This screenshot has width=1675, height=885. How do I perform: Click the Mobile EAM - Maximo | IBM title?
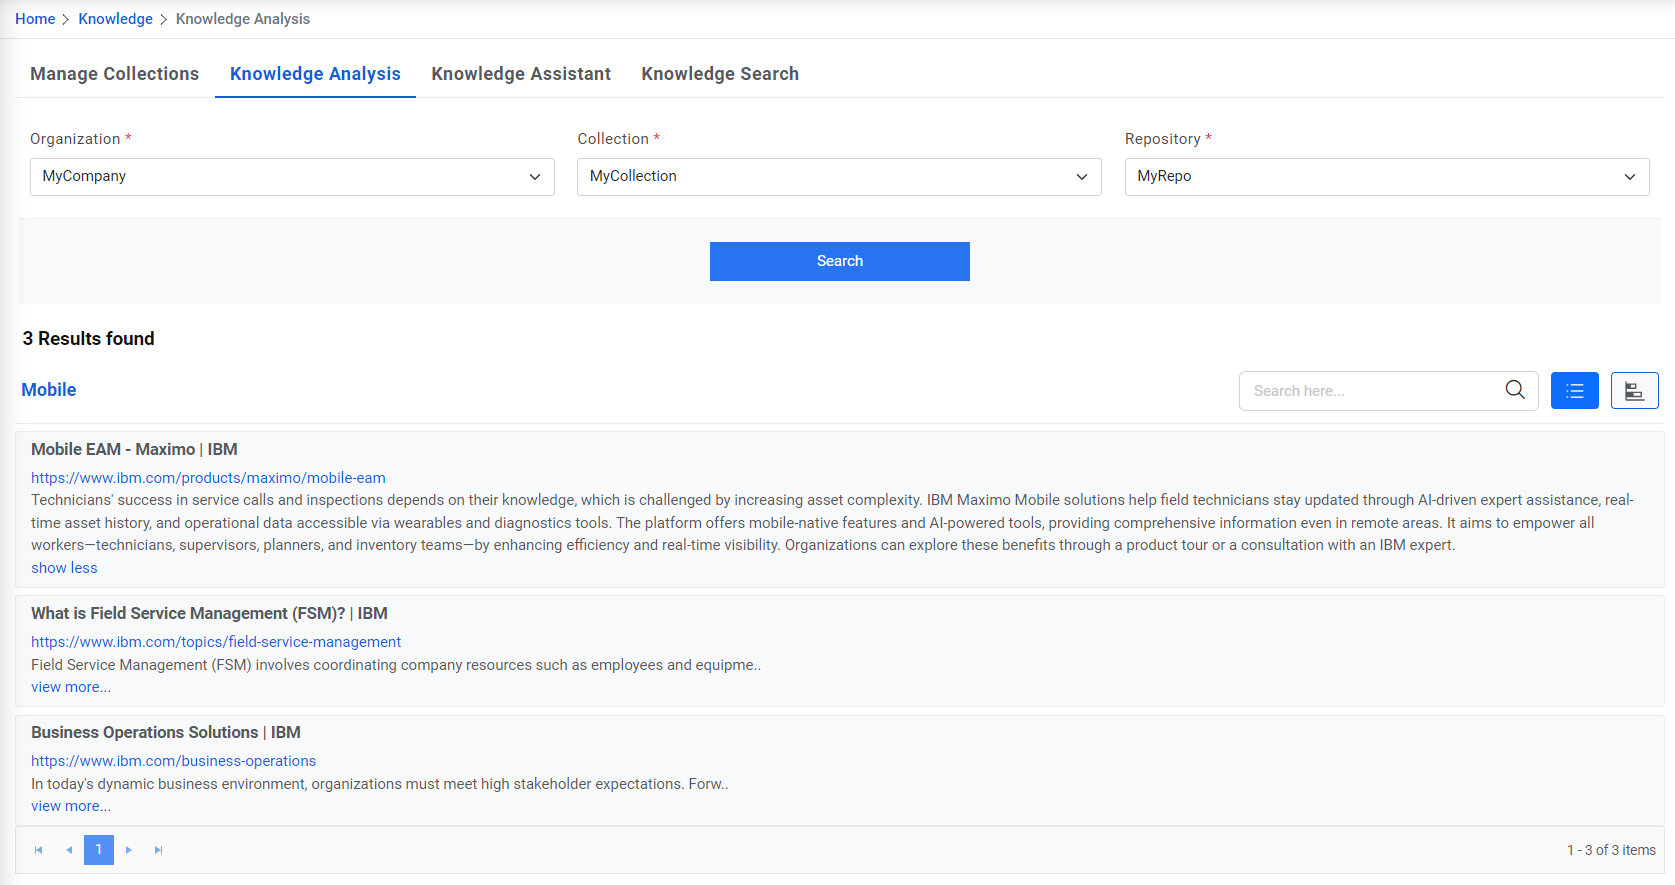[134, 450]
